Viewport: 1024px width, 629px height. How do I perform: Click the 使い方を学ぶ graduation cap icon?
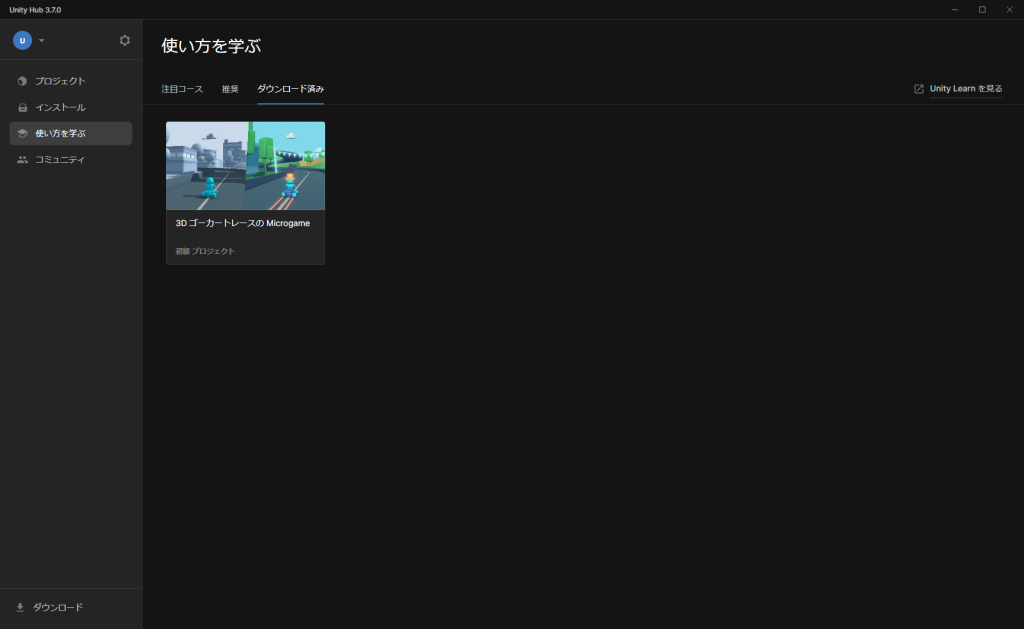click(x=22, y=133)
